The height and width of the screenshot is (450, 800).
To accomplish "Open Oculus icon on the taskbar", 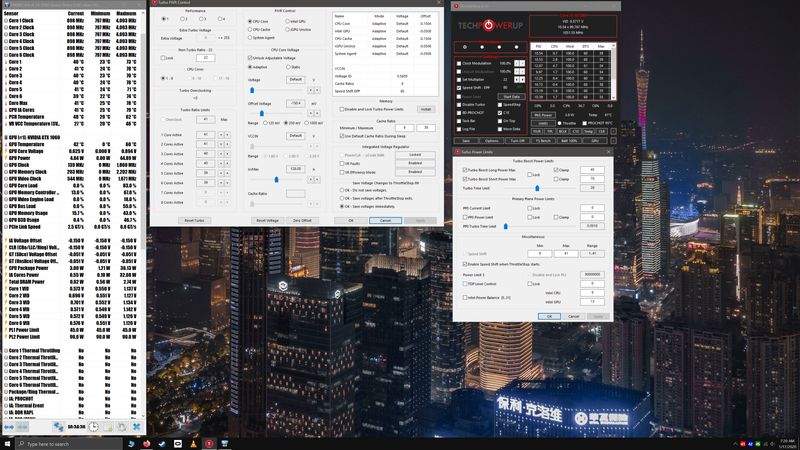I will (x=178, y=444).
